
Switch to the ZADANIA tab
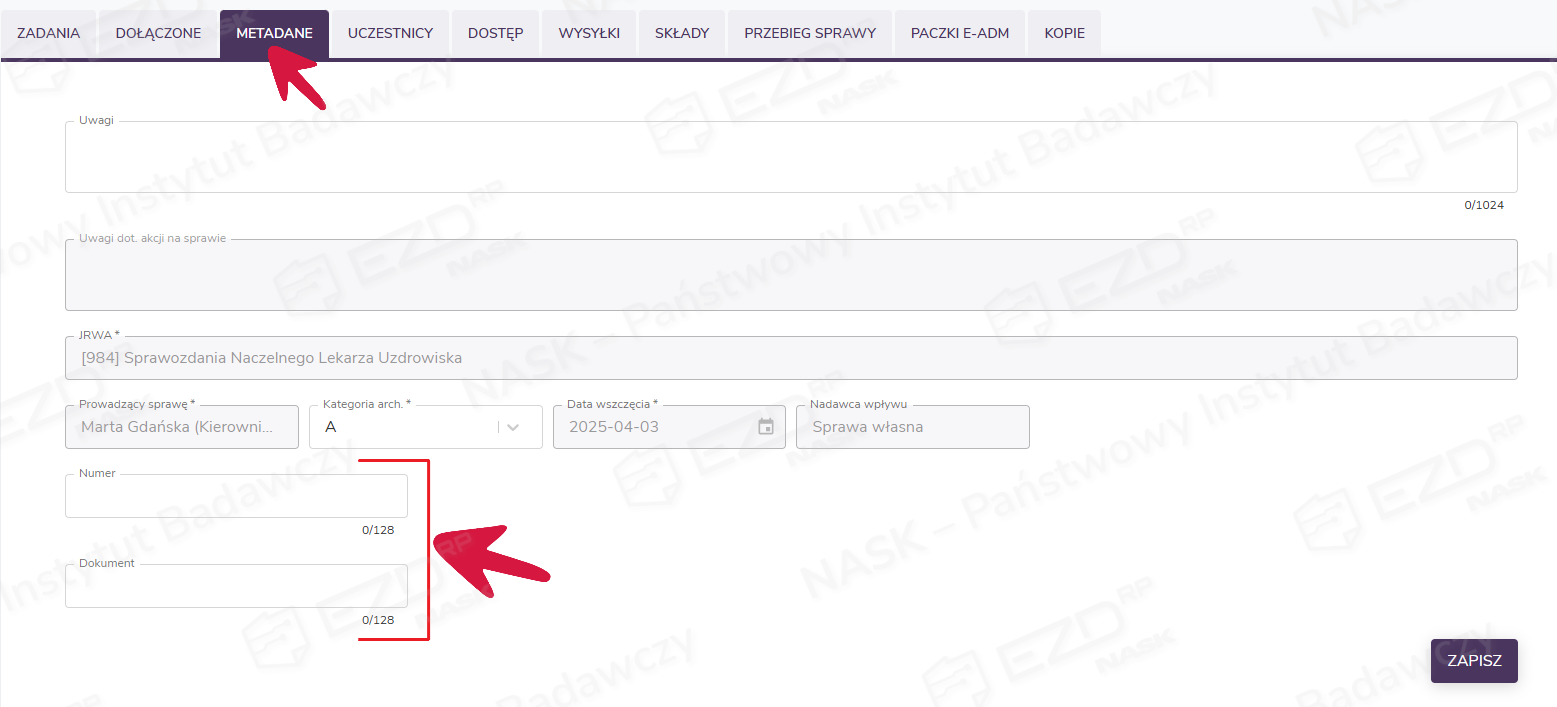[48, 34]
